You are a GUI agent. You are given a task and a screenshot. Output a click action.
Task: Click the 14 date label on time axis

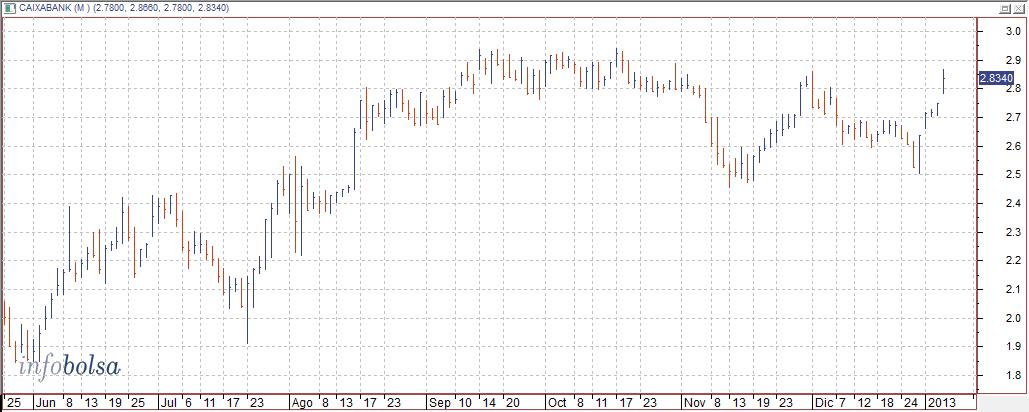click(x=488, y=402)
